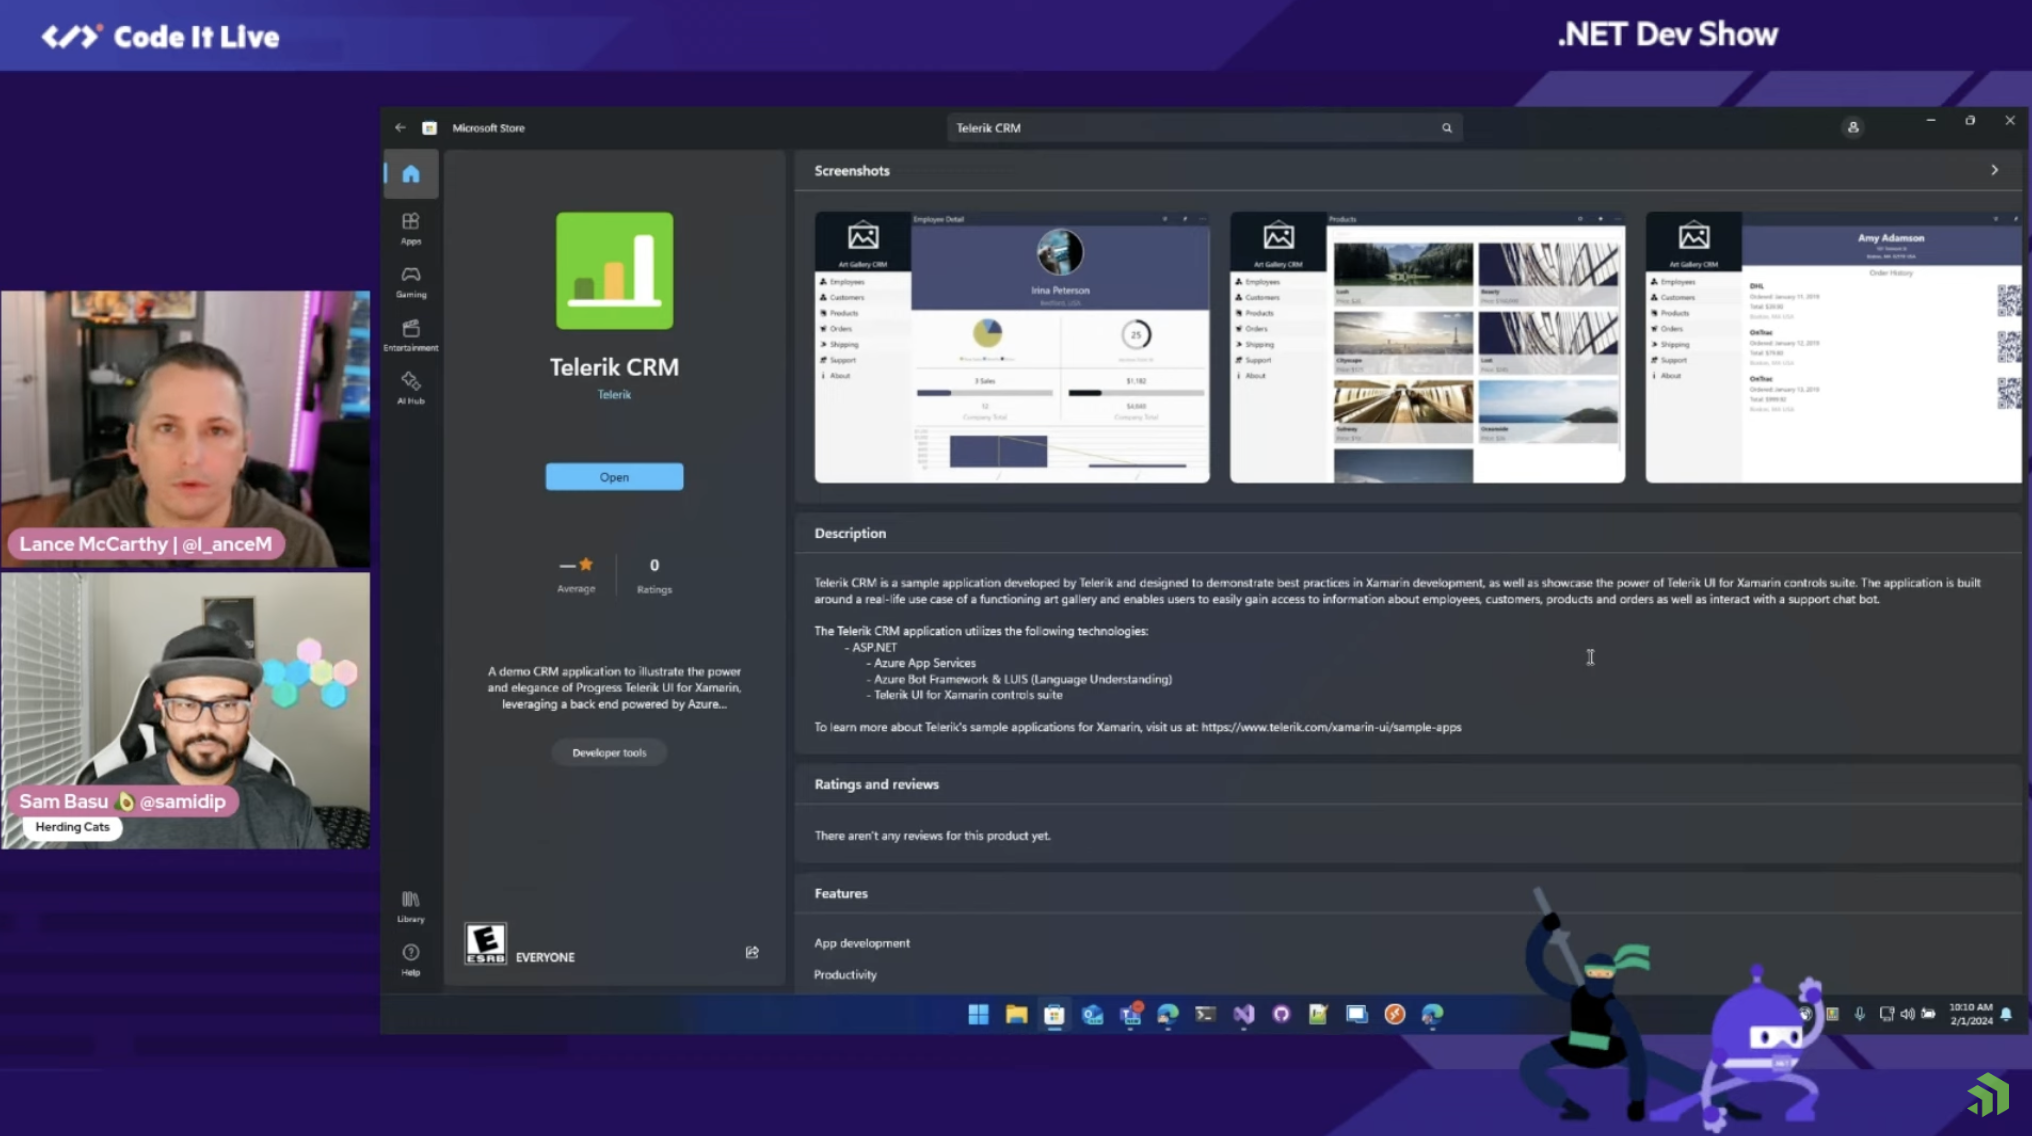Open Help in the Store sidebar
Image resolution: width=2032 pixels, height=1136 pixels.
[x=410, y=958]
